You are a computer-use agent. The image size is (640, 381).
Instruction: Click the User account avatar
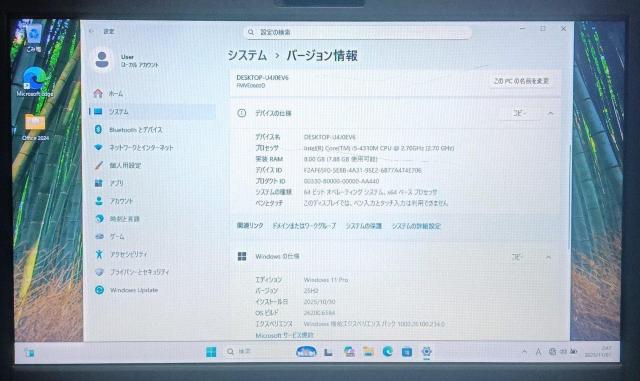[x=102, y=60]
